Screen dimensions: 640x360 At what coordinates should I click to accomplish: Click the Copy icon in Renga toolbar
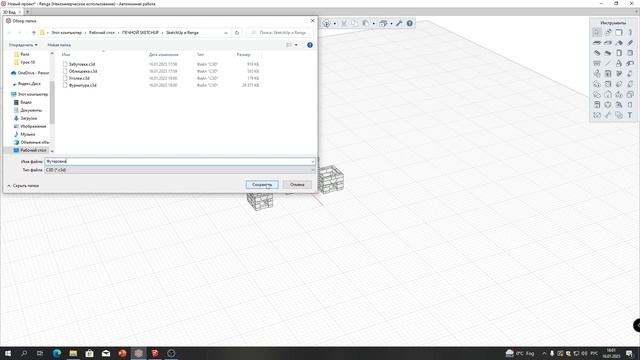354,23
